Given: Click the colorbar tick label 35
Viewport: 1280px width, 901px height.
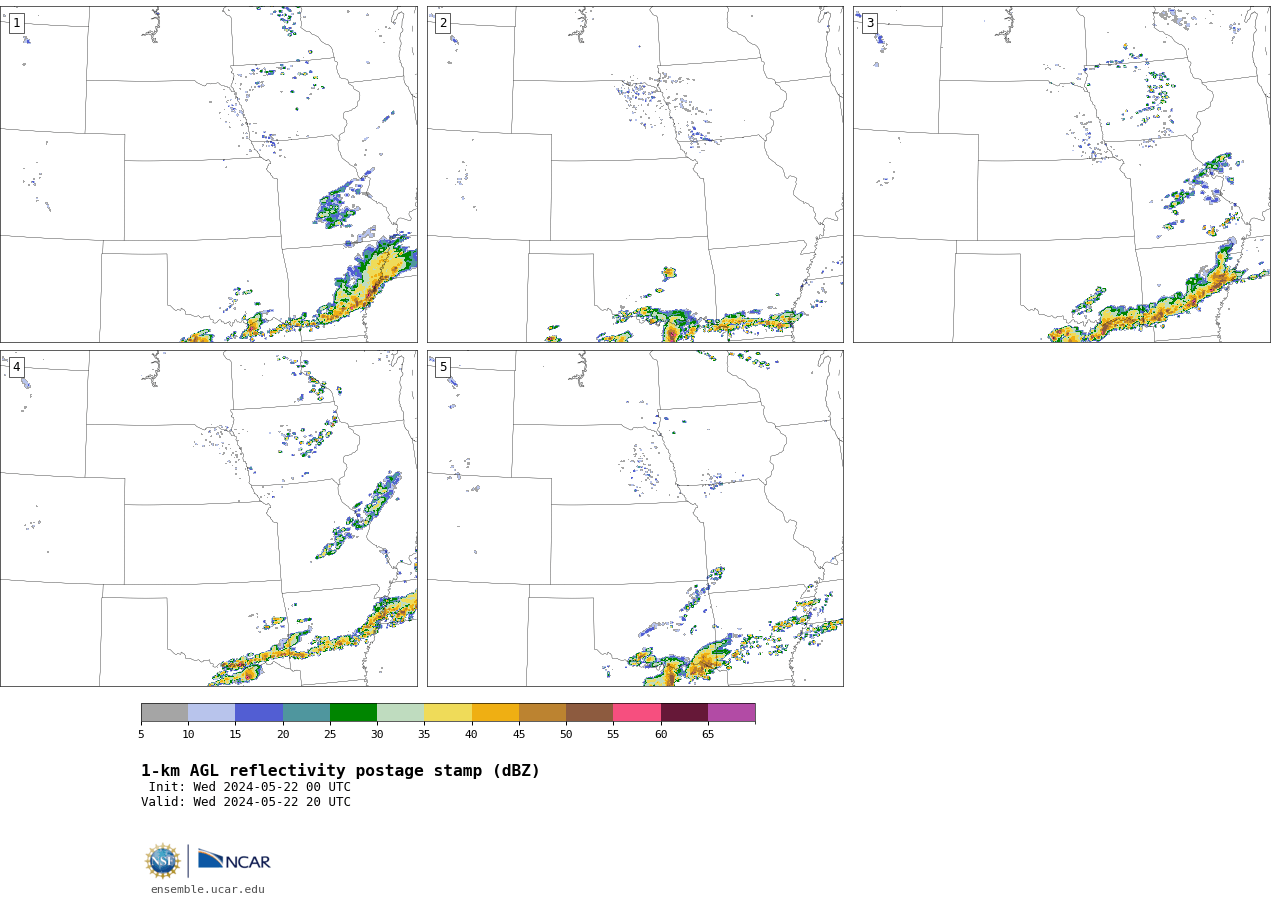Looking at the screenshot, I should (424, 734).
